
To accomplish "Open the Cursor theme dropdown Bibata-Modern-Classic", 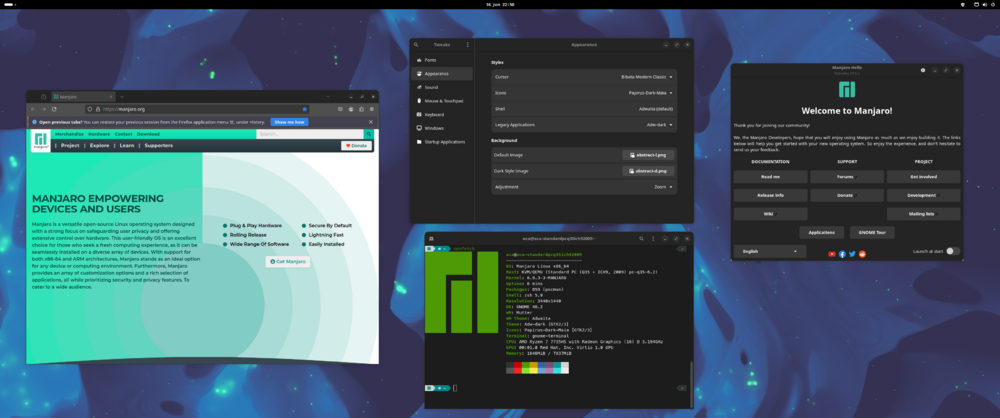I will 647,77.
